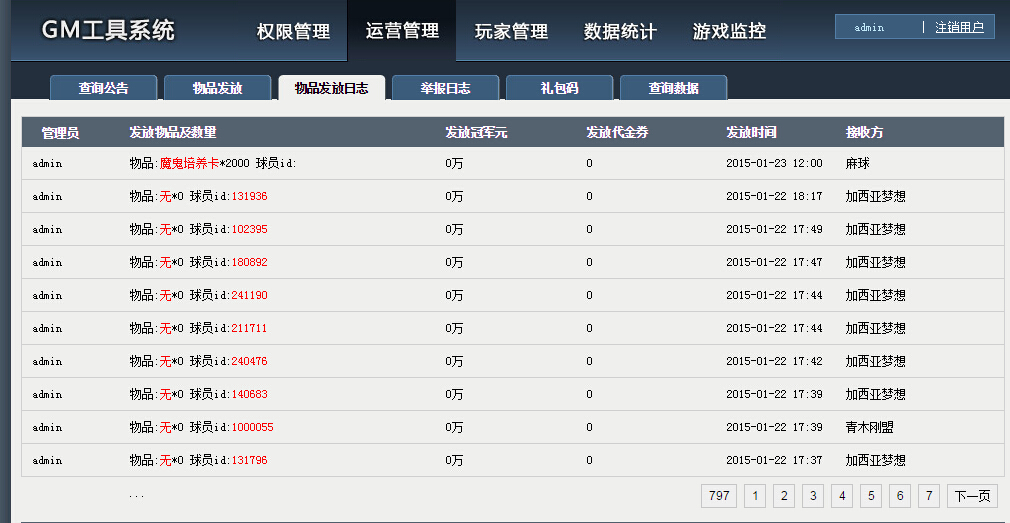This screenshot has height=523, width=1010.
Task: Click timestamp 2015-01-22 17:47
Action: [774, 262]
